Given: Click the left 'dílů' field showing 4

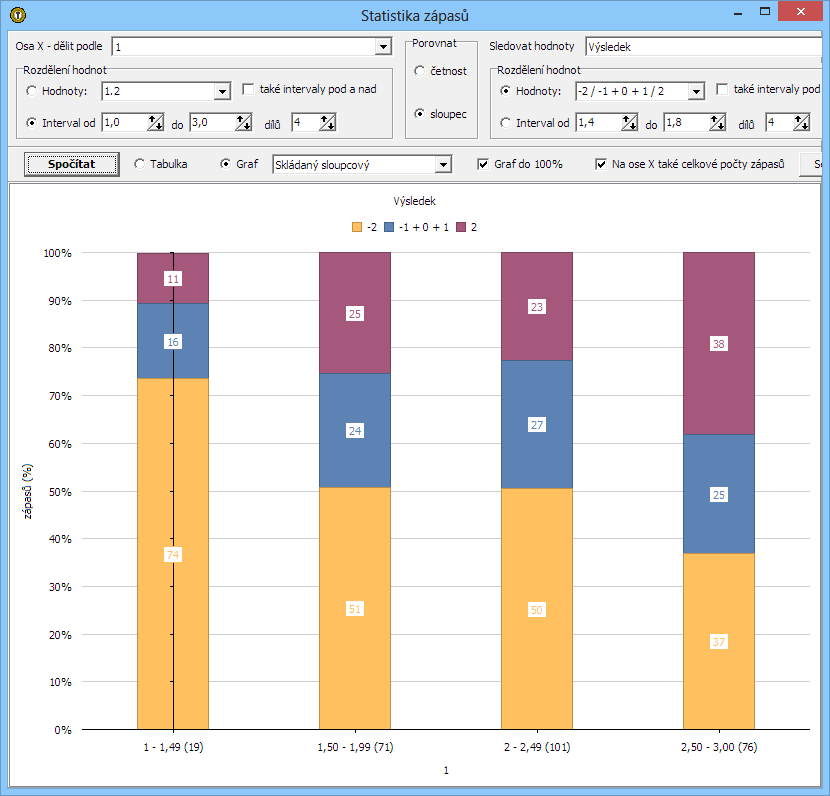Looking at the screenshot, I should click(x=306, y=122).
